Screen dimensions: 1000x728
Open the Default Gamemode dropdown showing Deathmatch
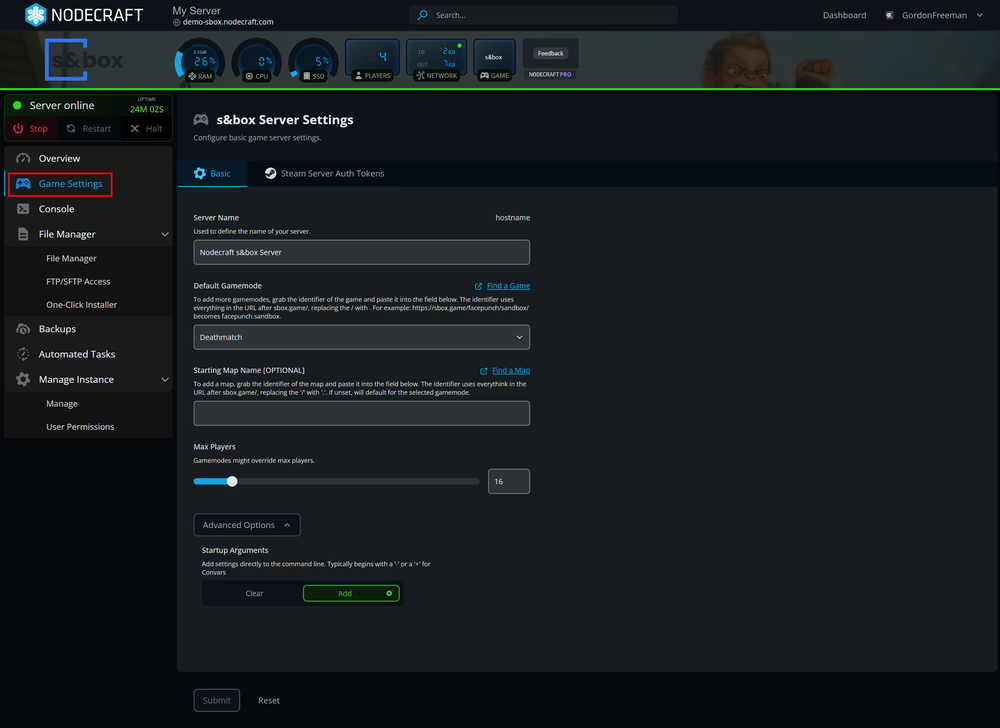pyautogui.click(x=362, y=336)
